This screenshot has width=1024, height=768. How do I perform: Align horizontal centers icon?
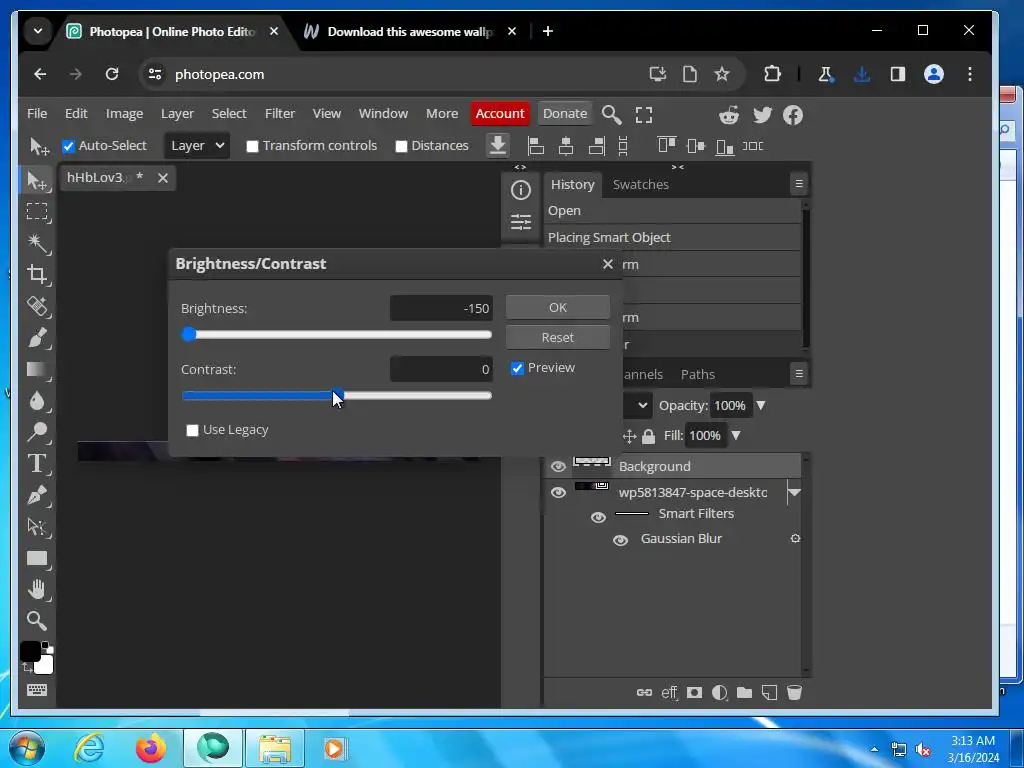coord(566,146)
